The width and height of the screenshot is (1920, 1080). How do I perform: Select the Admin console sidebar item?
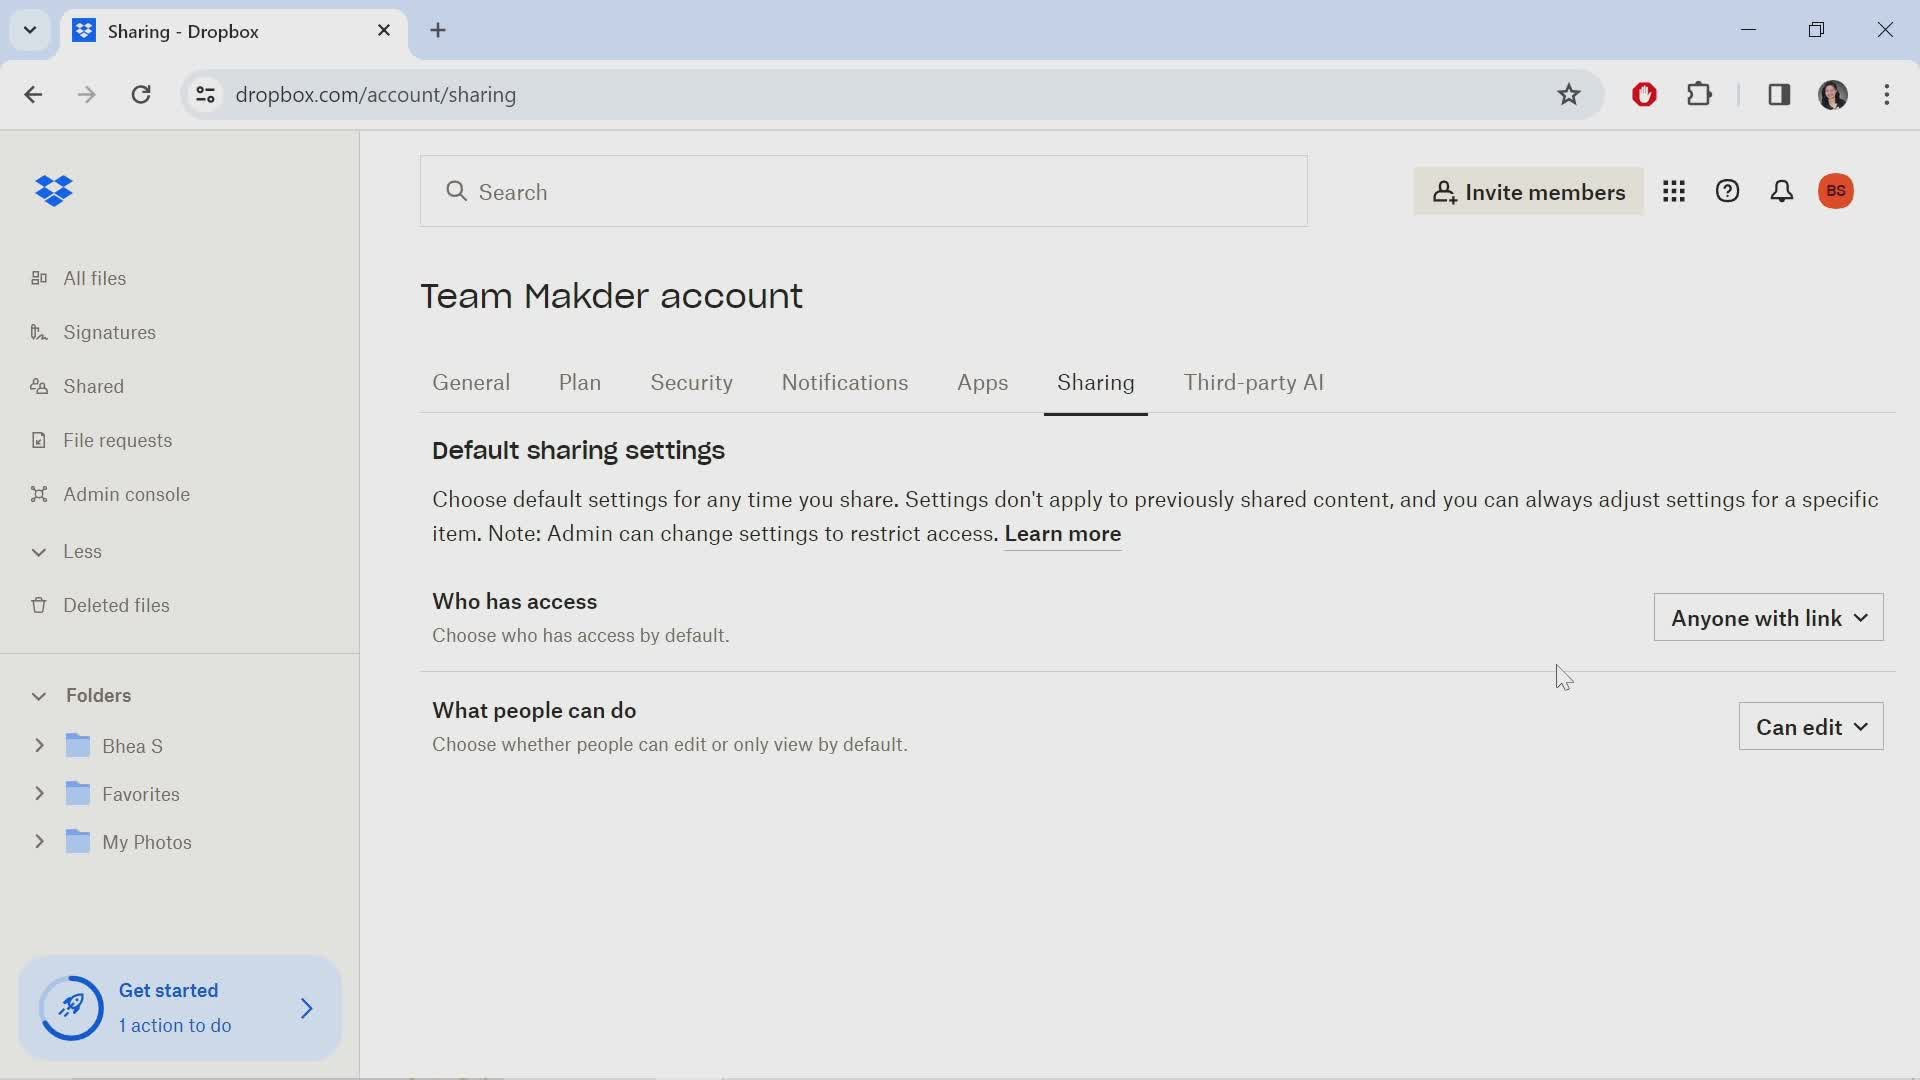pyautogui.click(x=127, y=493)
